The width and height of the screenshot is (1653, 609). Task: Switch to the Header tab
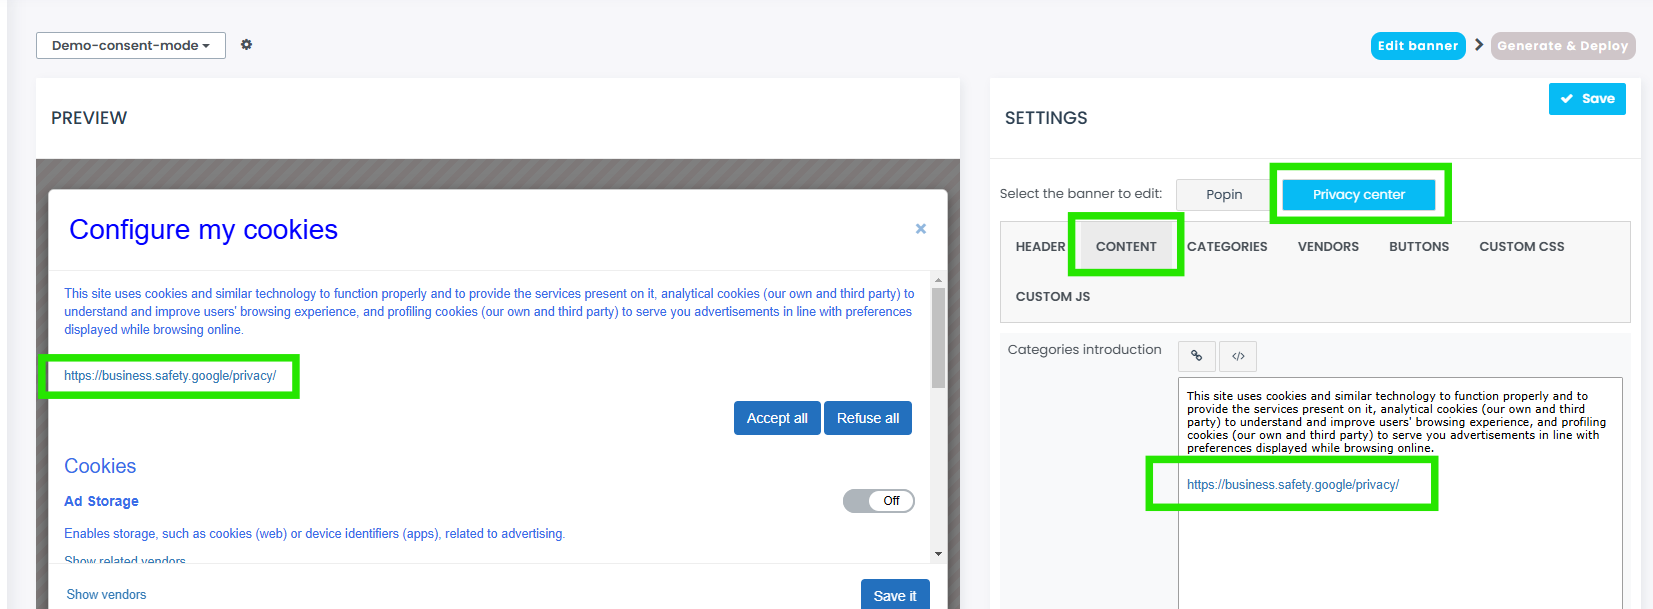(x=1040, y=247)
